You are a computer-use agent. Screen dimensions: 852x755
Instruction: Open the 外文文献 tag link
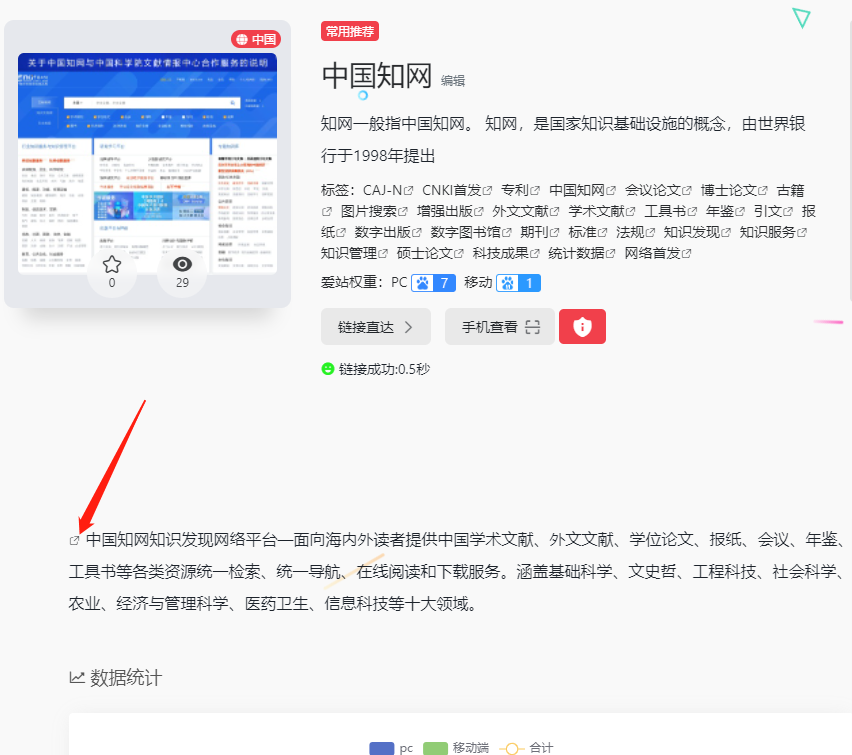[x=525, y=211]
